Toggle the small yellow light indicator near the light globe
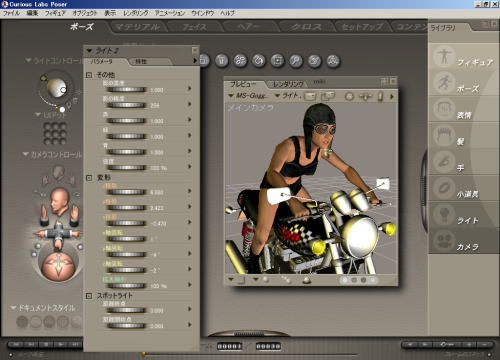The height and width of the screenshot is (360, 500). click(43, 78)
